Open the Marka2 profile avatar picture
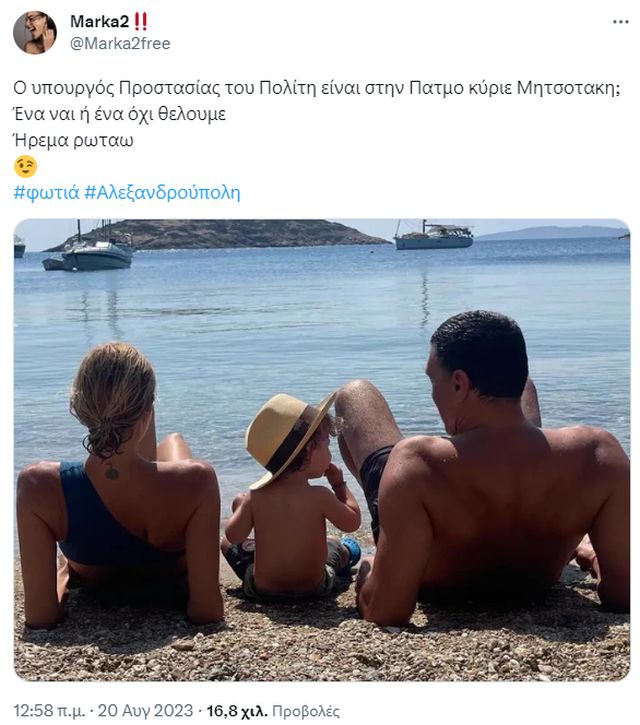640x725 pixels. pyautogui.click(x=35, y=32)
